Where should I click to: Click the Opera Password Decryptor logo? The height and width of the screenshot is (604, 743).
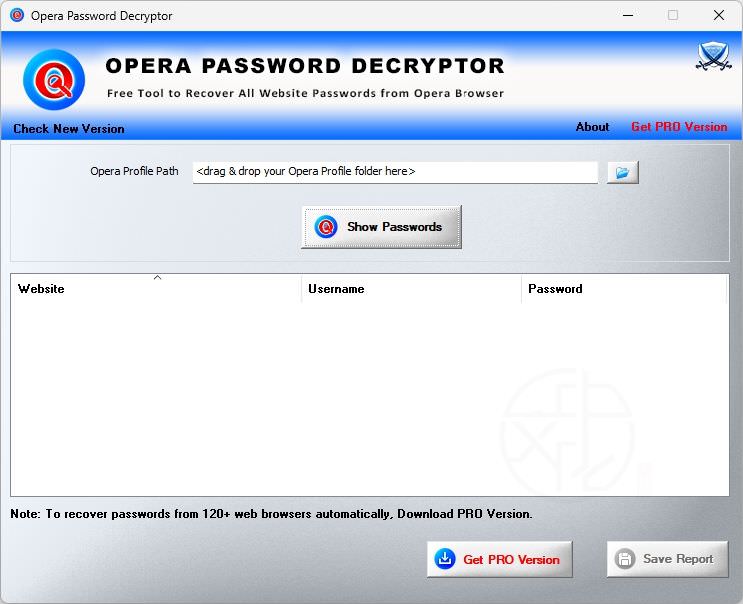pyautogui.click(x=54, y=80)
